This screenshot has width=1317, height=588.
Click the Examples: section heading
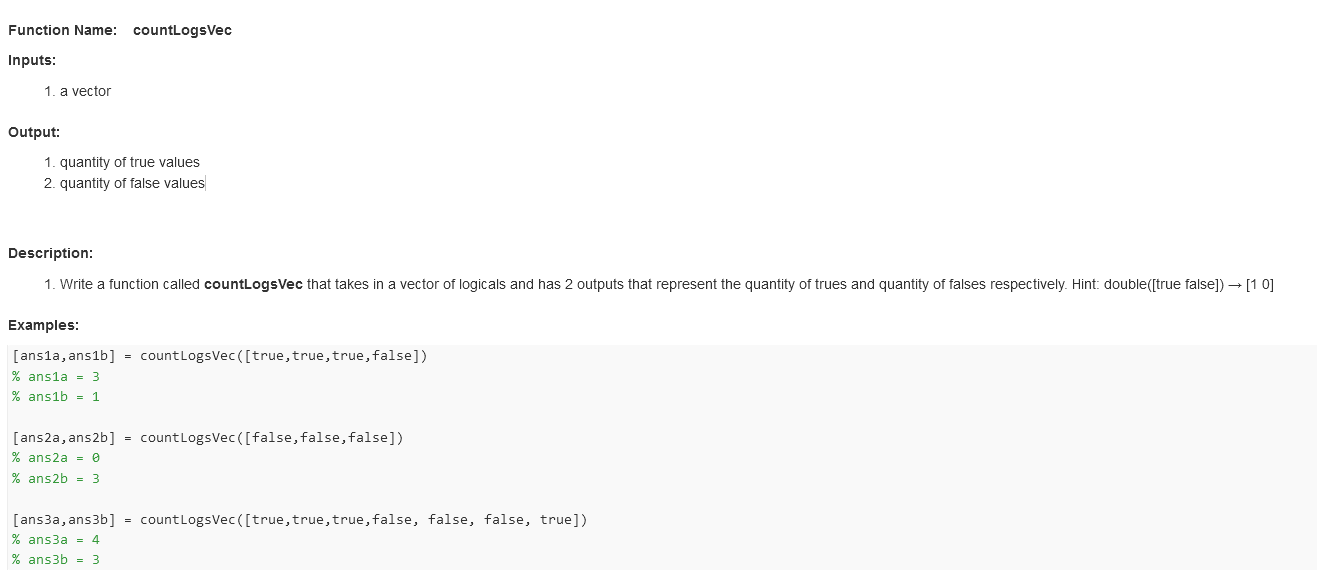tap(43, 325)
